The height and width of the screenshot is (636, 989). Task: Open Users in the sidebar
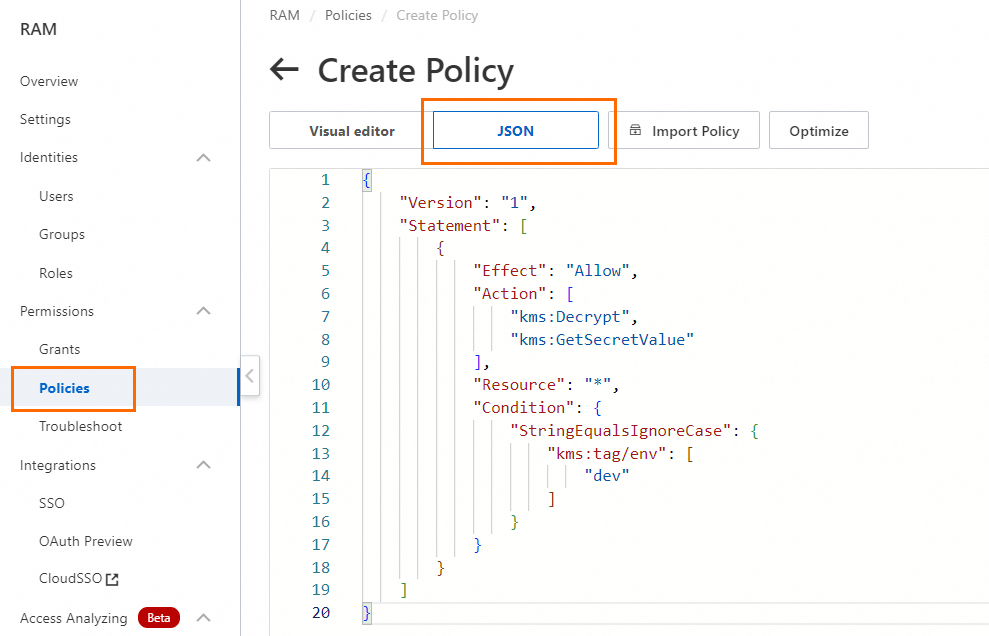pos(56,196)
